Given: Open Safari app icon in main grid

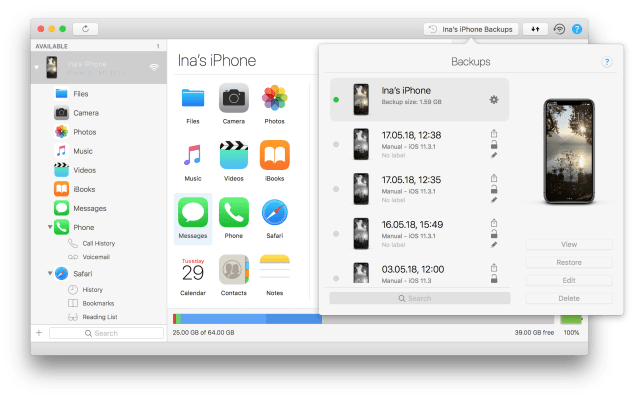Looking at the screenshot, I should 275,213.
